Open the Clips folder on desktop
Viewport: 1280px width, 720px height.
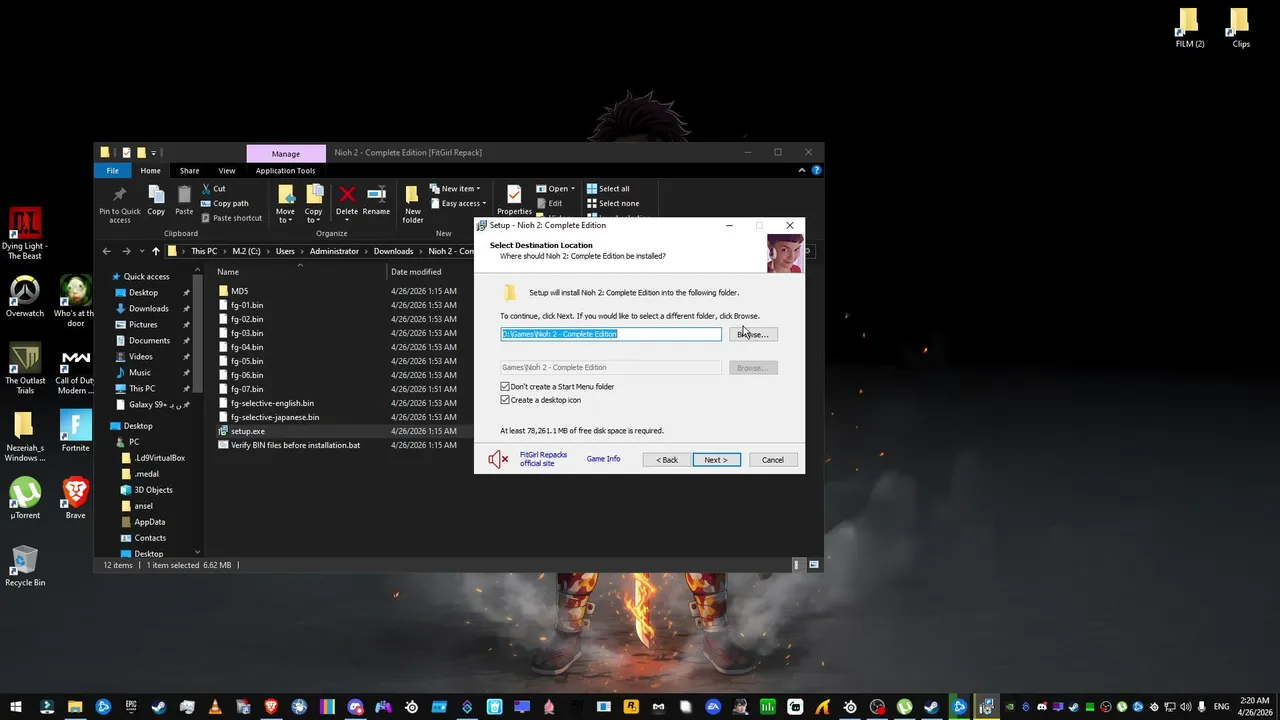(1240, 28)
